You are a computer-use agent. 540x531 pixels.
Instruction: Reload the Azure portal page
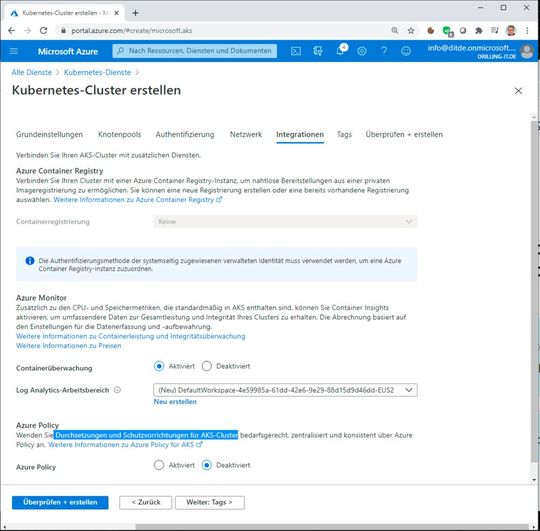coord(43,31)
